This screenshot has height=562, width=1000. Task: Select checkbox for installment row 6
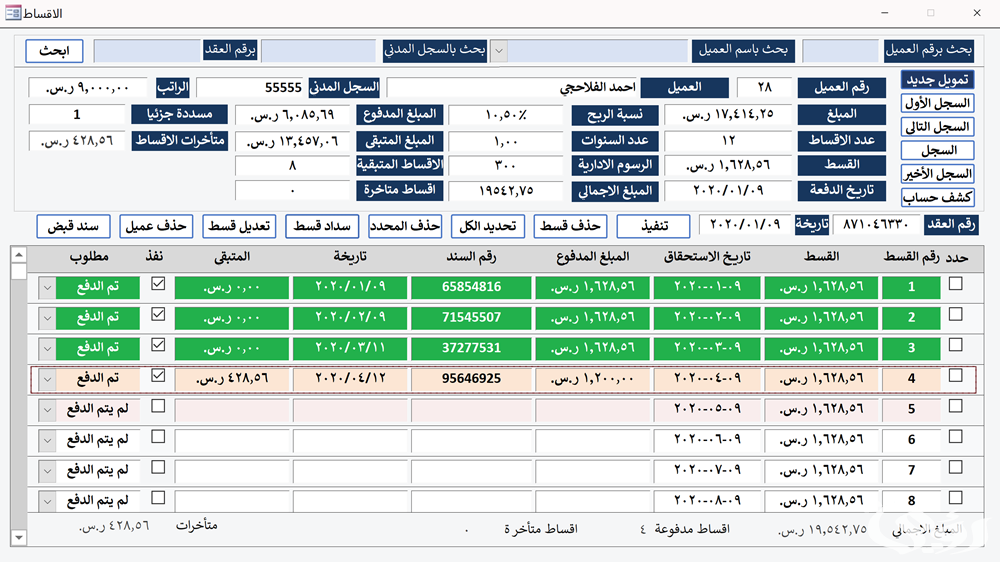tap(955, 437)
